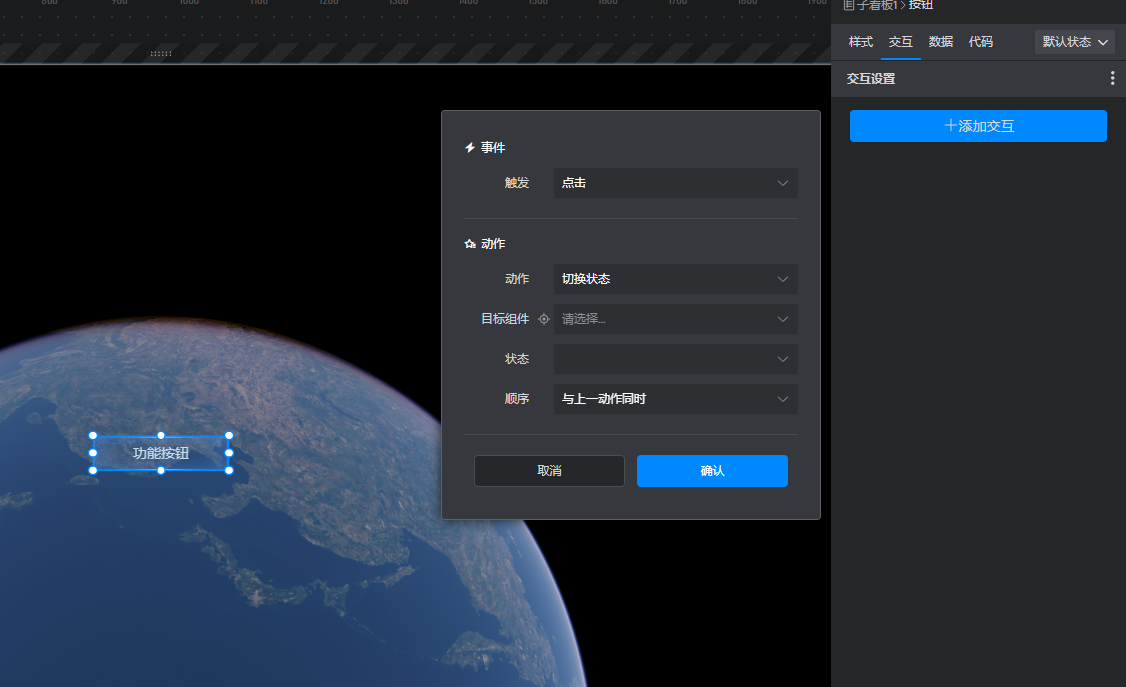Select the 功能按钮 component on canvas
The image size is (1126, 687).
(161, 453)
